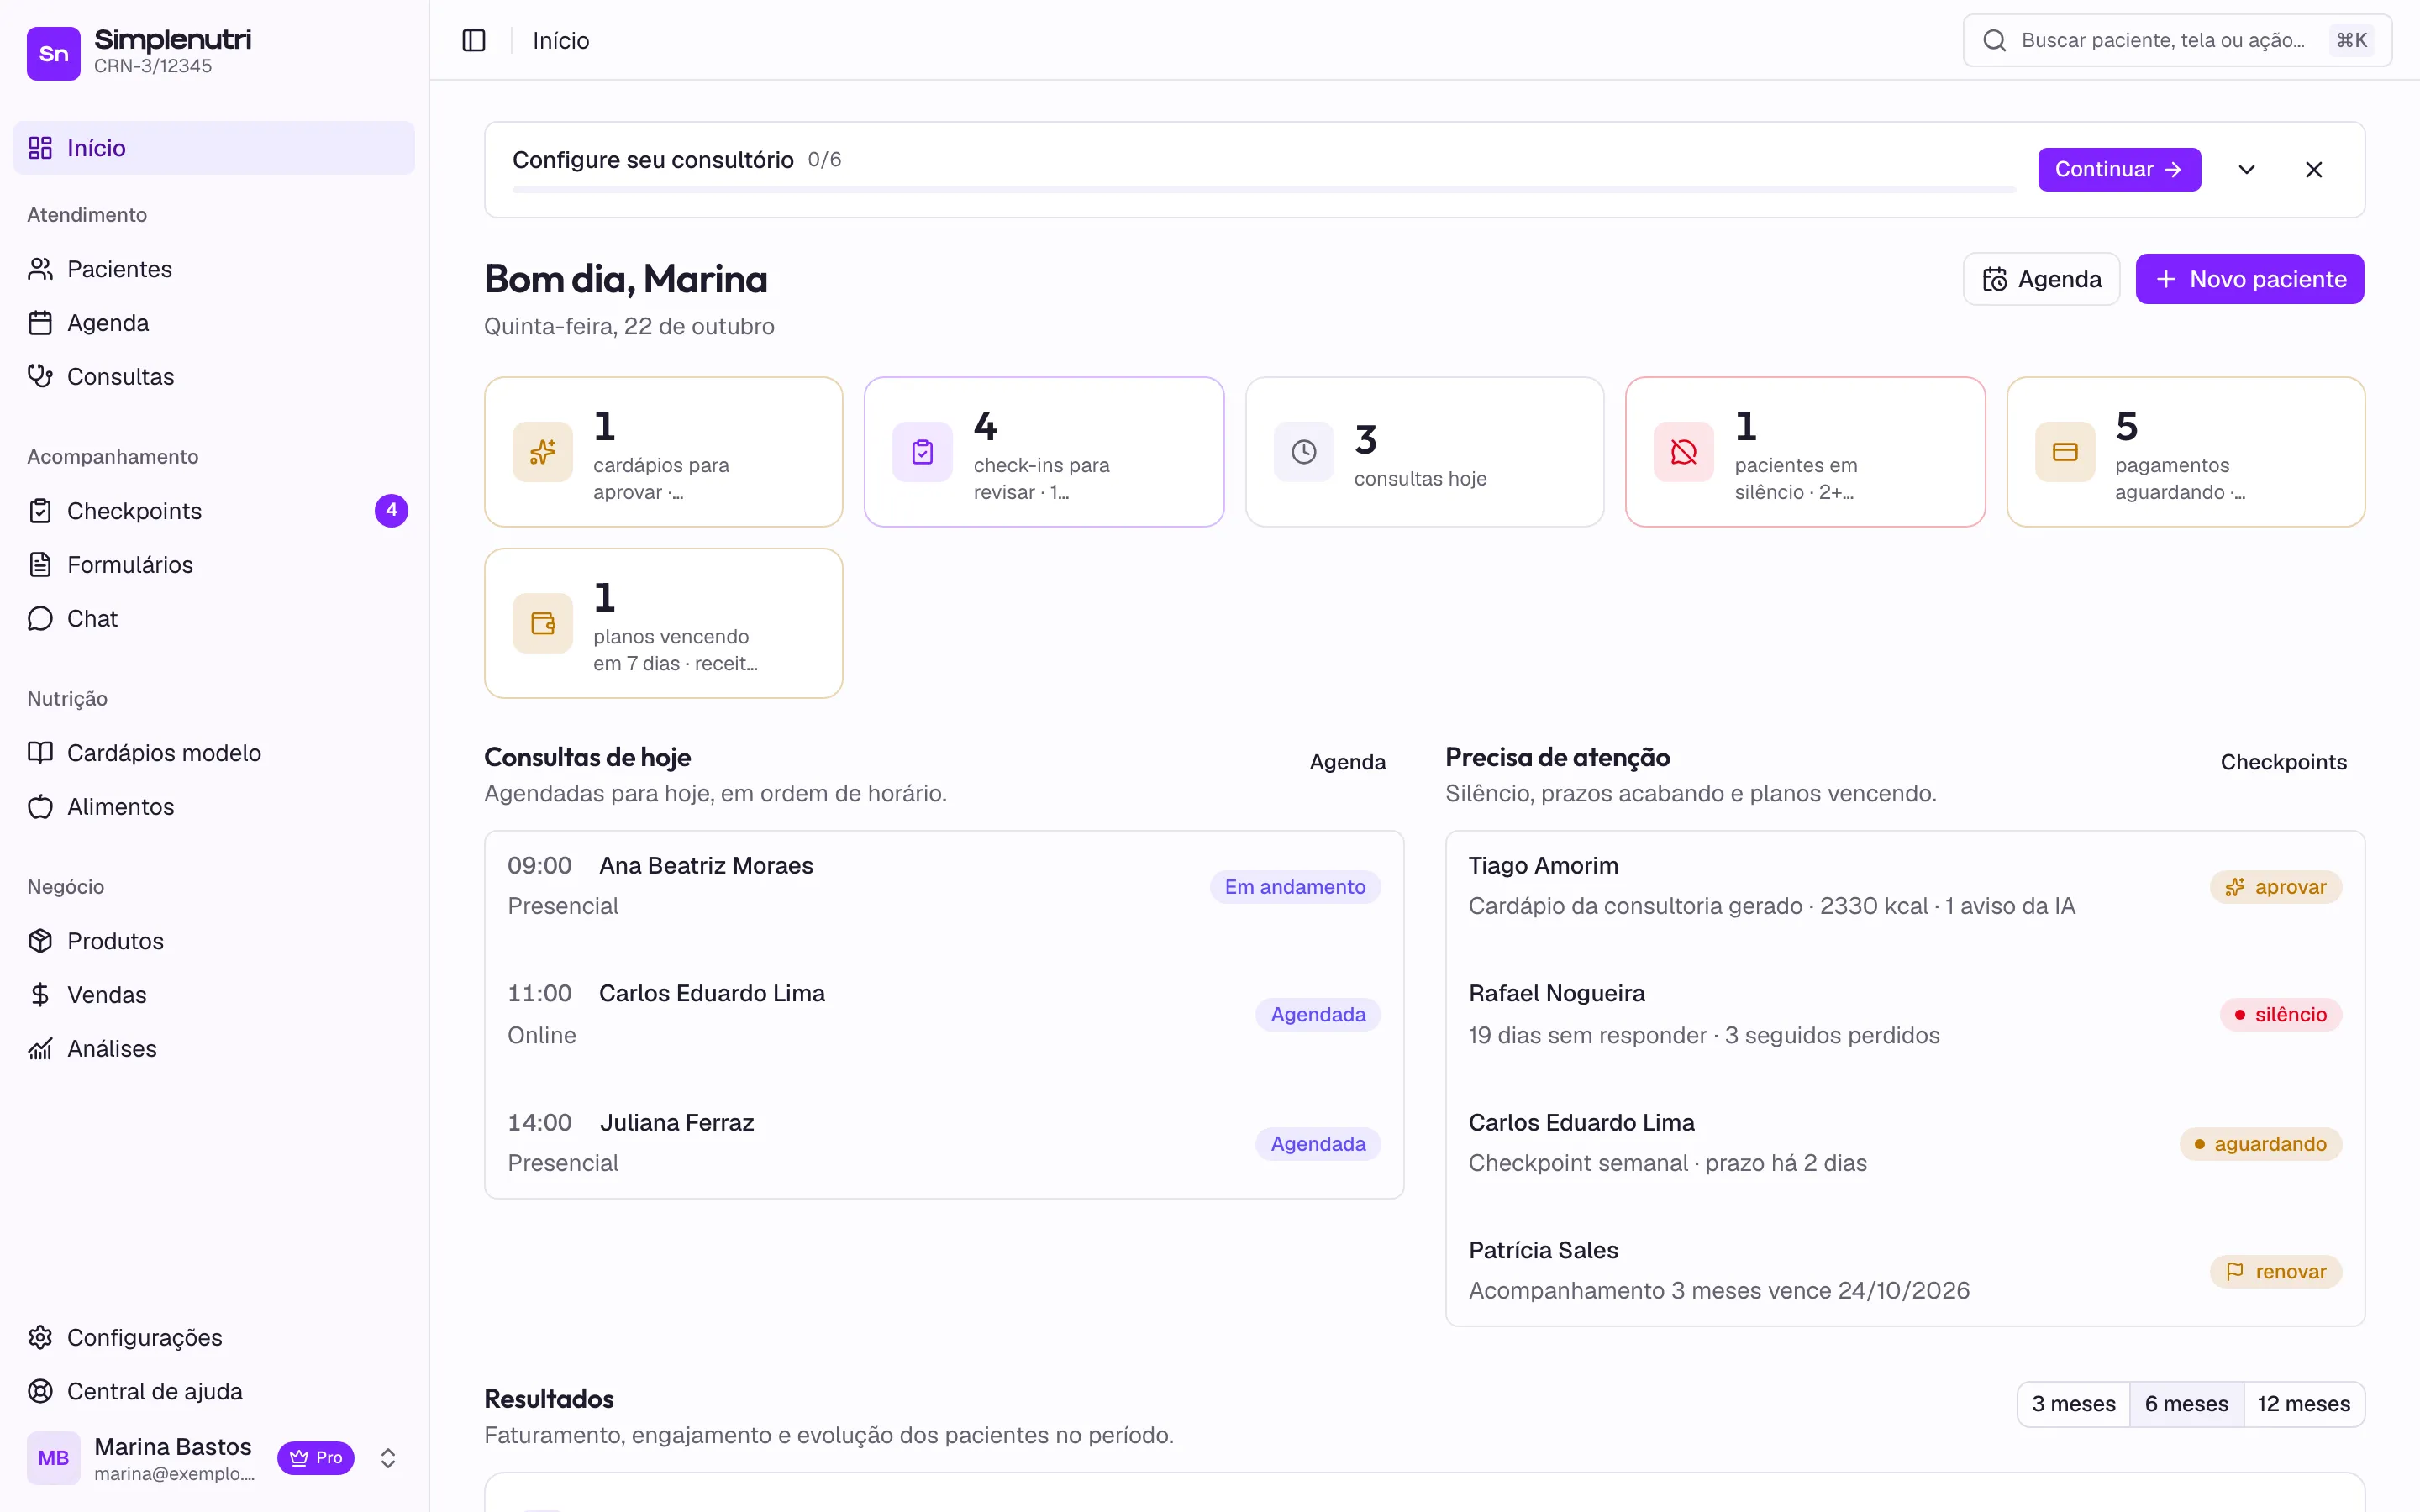The width and height of the screenshot is (2420, 1512).
Task: Toggle the sidebar panel icon
Action: [x=474, y=40]
